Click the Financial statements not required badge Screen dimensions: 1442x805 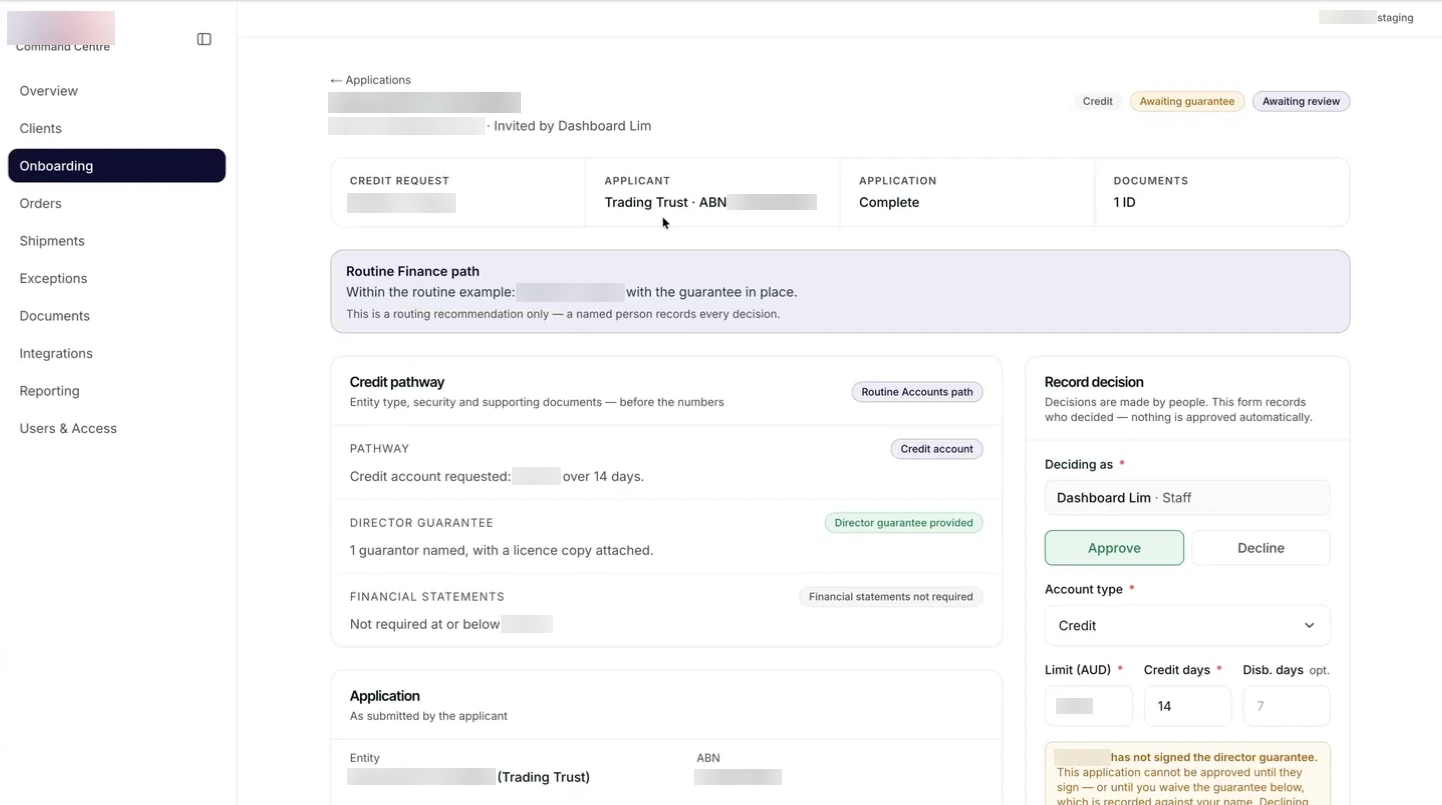click(x=890, y=597)
